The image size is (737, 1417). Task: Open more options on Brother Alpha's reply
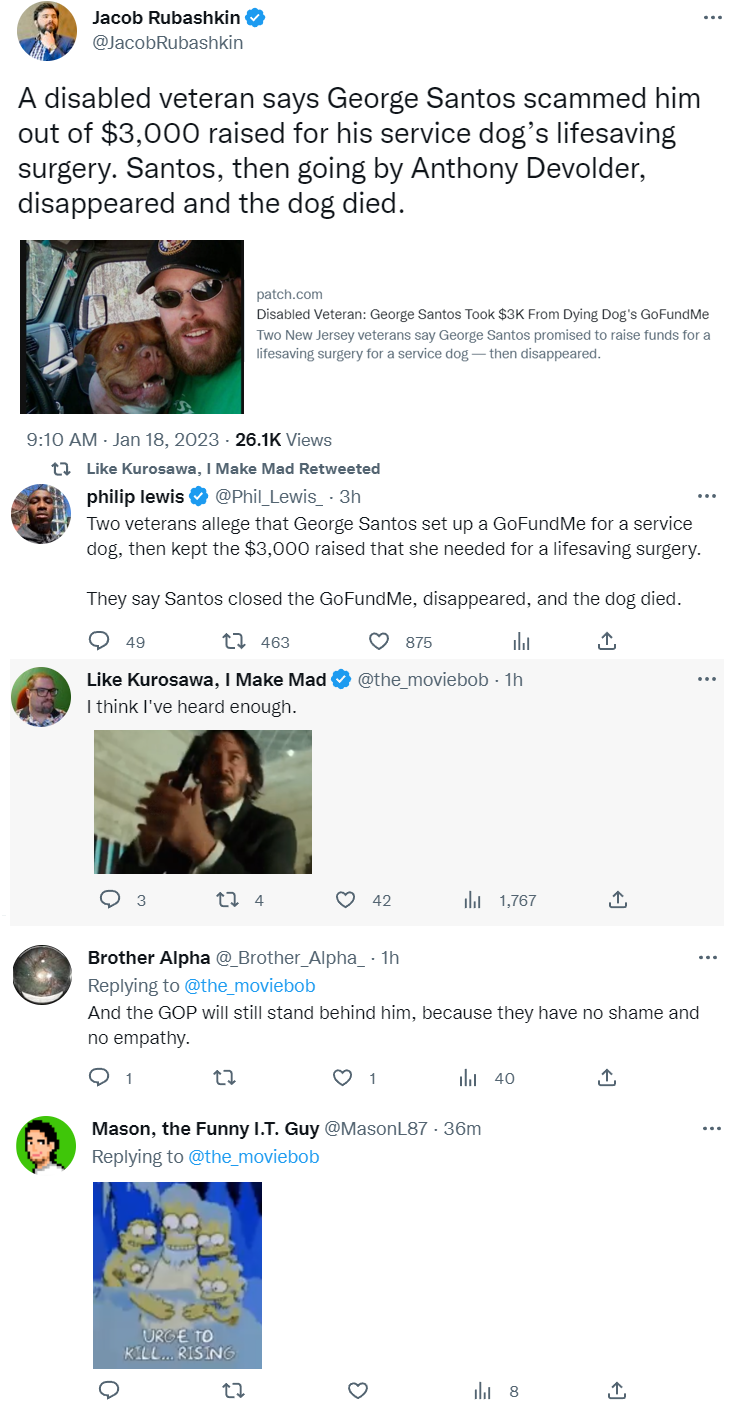coord(707,957)
